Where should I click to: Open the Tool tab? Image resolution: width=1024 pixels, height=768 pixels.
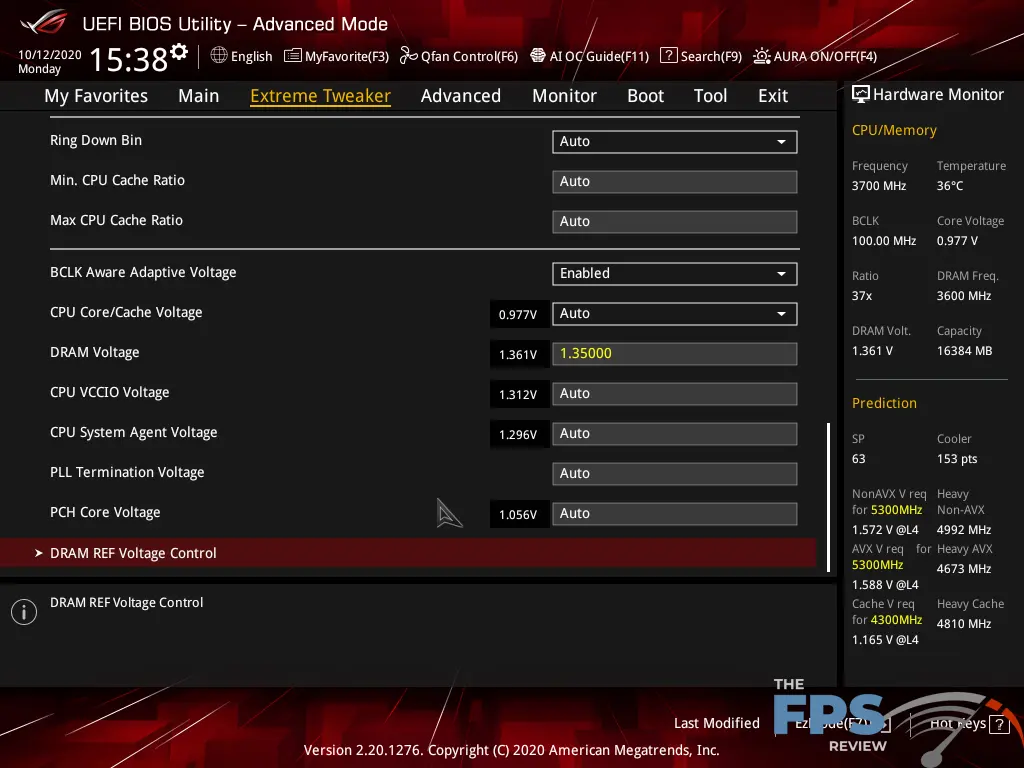(x=711, y=96)
